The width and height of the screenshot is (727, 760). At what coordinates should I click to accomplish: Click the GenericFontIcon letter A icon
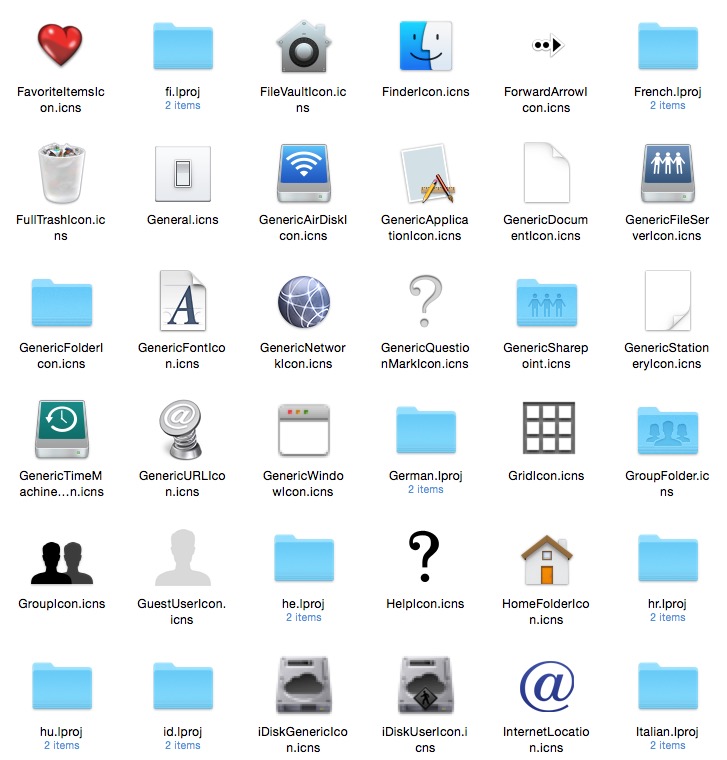click(183, 301)
